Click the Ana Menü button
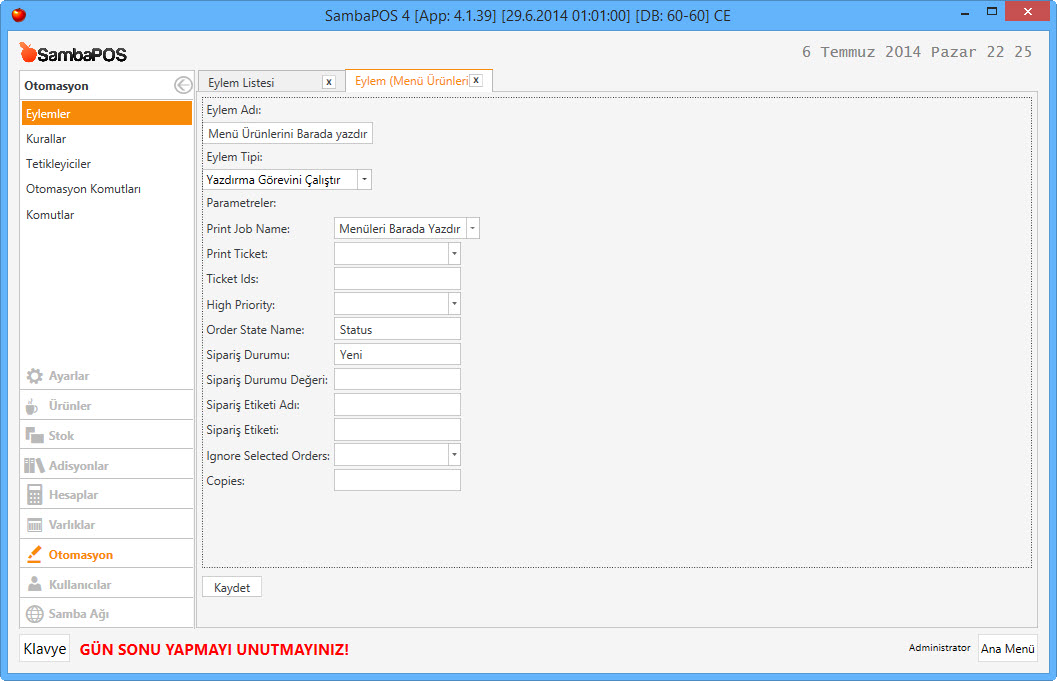This screenshot has width=1057, height=681. [1007, 648]
